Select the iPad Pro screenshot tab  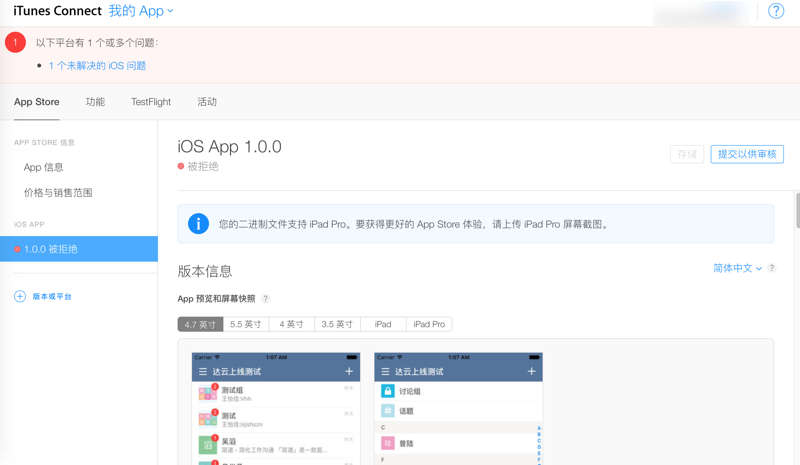pyautogui.click(x=429, y=324)
